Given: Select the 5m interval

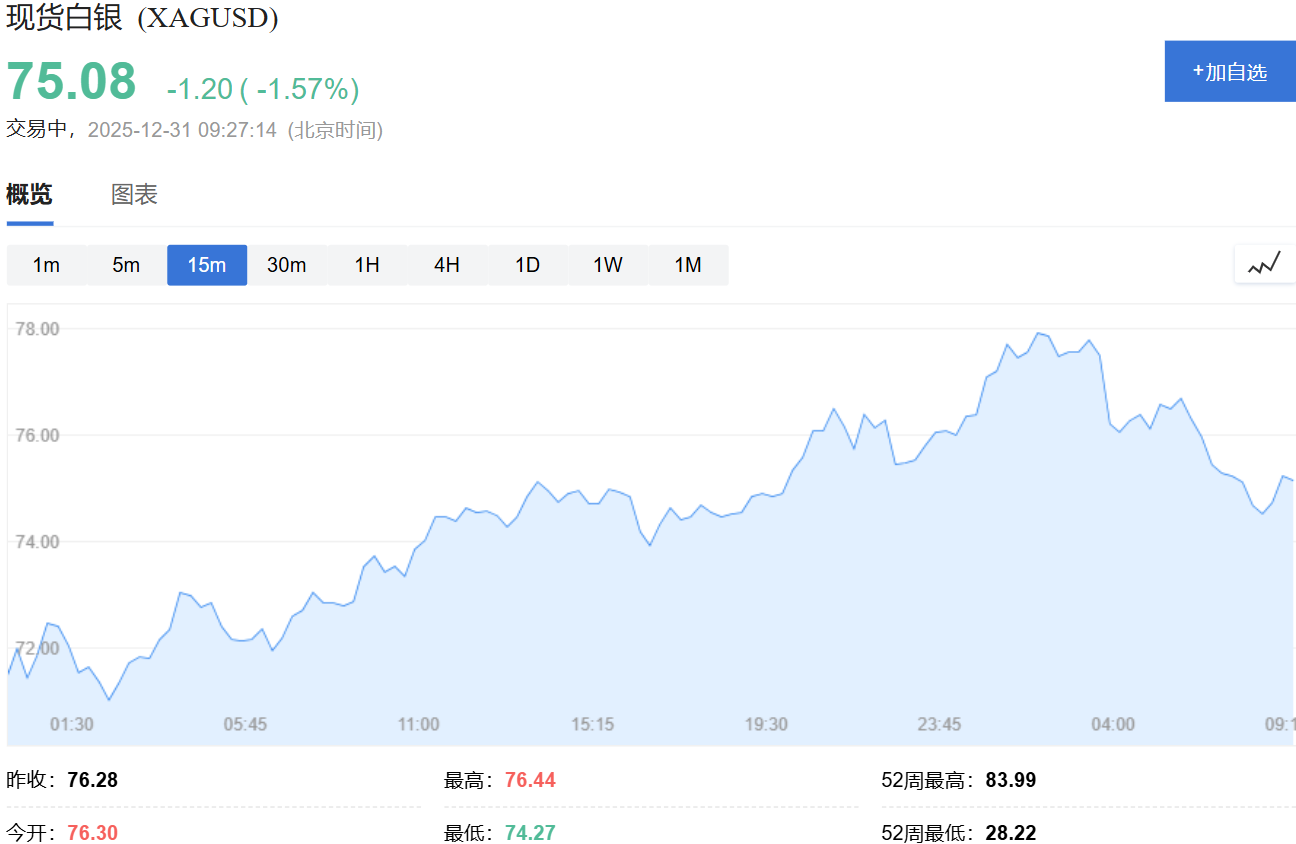Looking at the screenshot, I should tap(126, 265).
